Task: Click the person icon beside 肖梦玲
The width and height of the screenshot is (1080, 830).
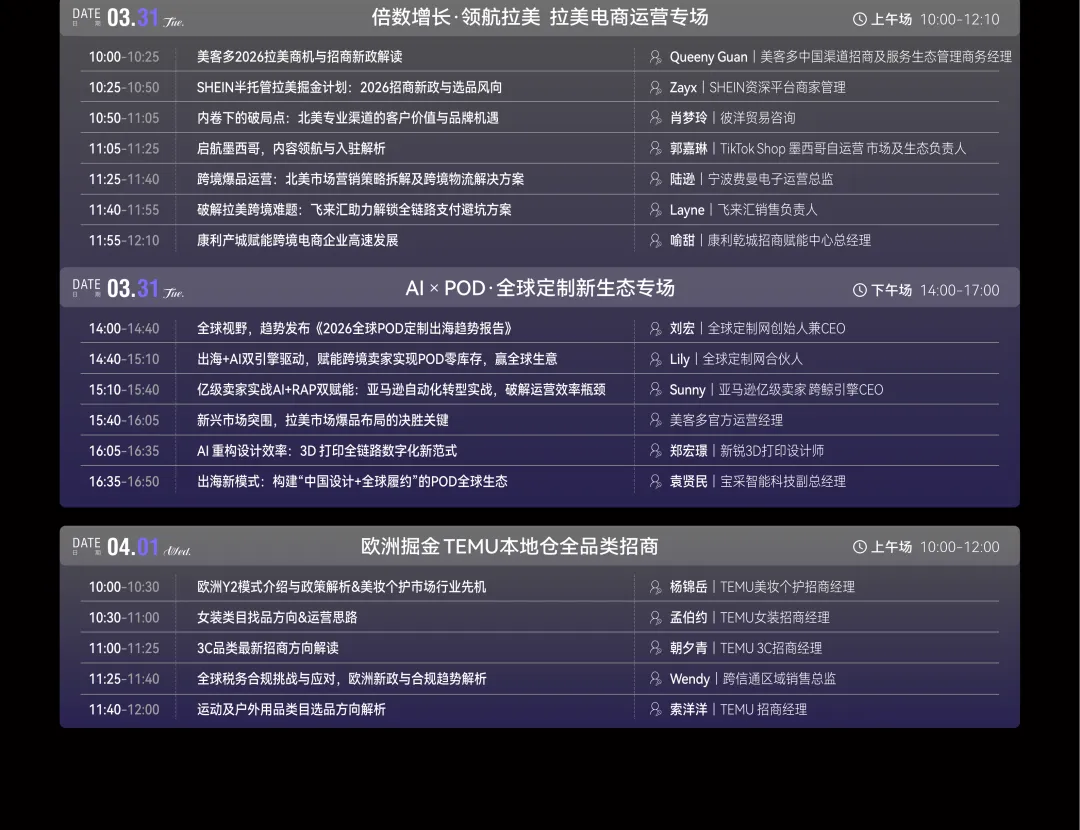Action: point(655,118)
